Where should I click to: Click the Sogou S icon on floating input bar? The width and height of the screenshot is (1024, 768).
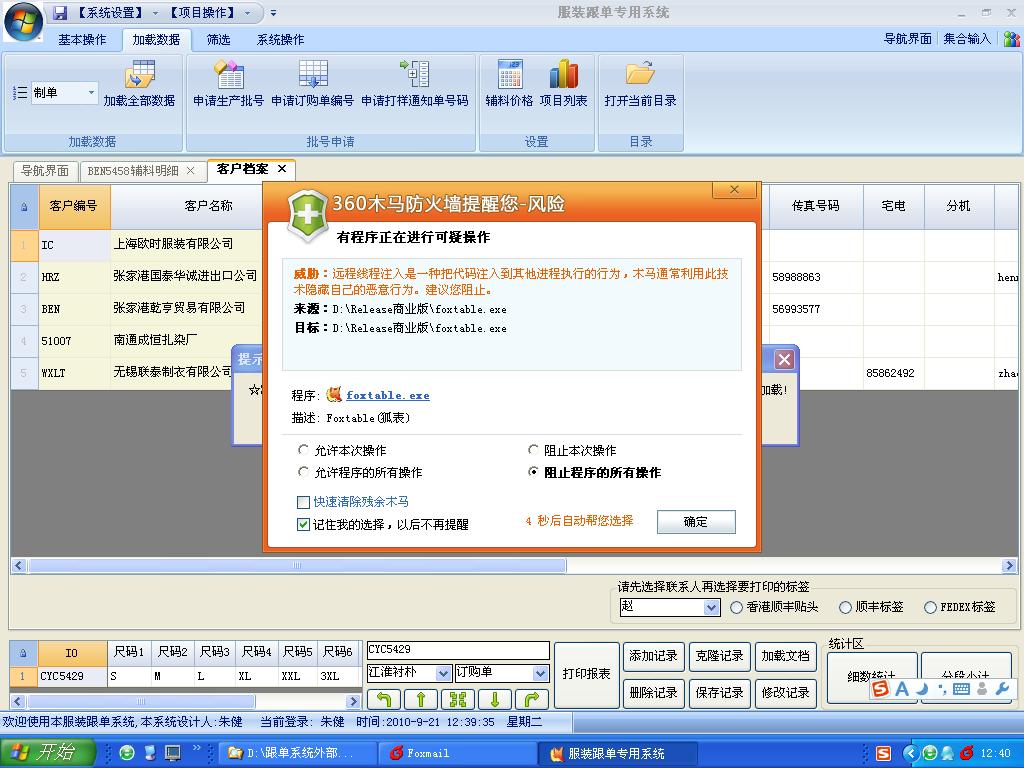880,688
